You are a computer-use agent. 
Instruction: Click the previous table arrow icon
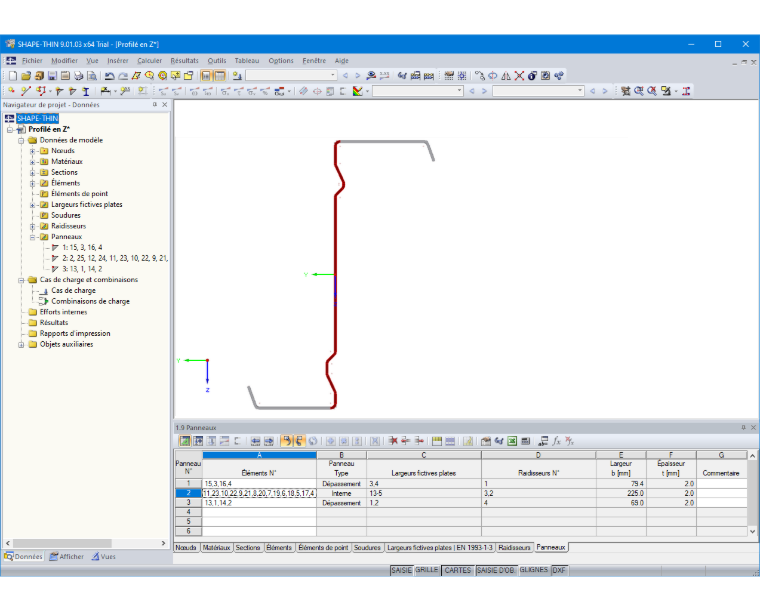tap(255, 441)
